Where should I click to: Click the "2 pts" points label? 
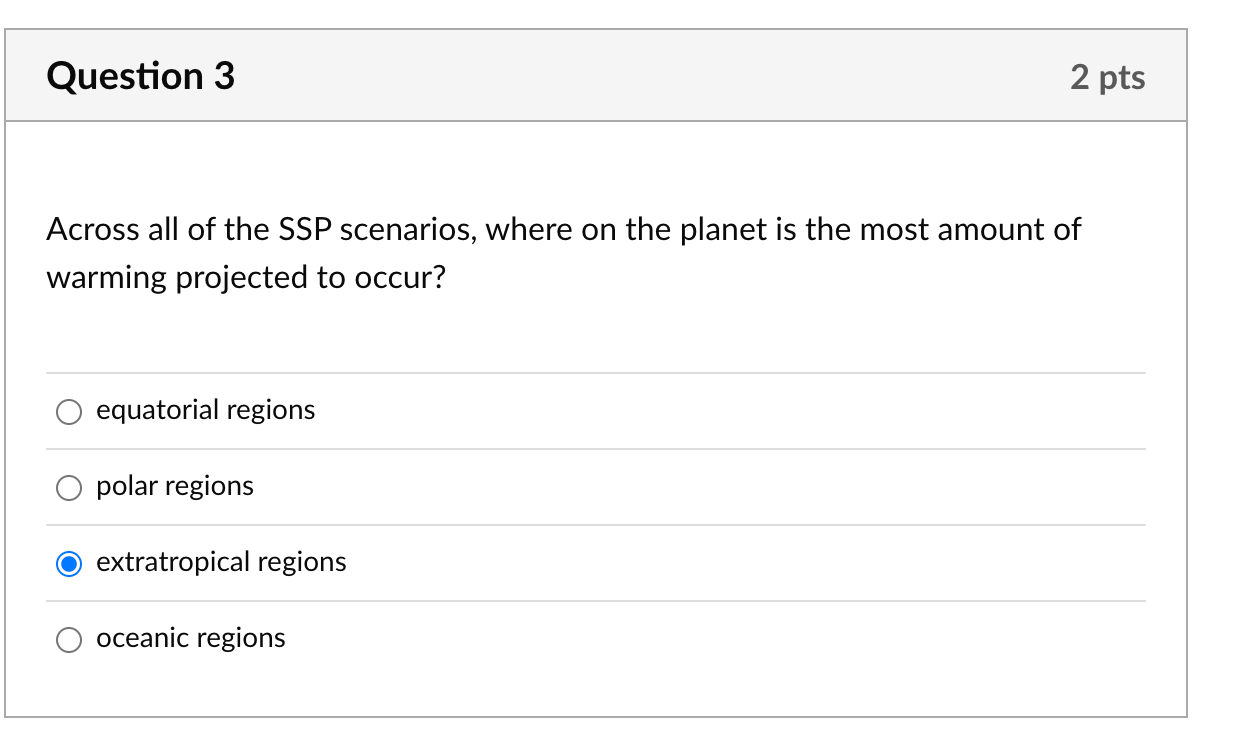(1107, 77)
